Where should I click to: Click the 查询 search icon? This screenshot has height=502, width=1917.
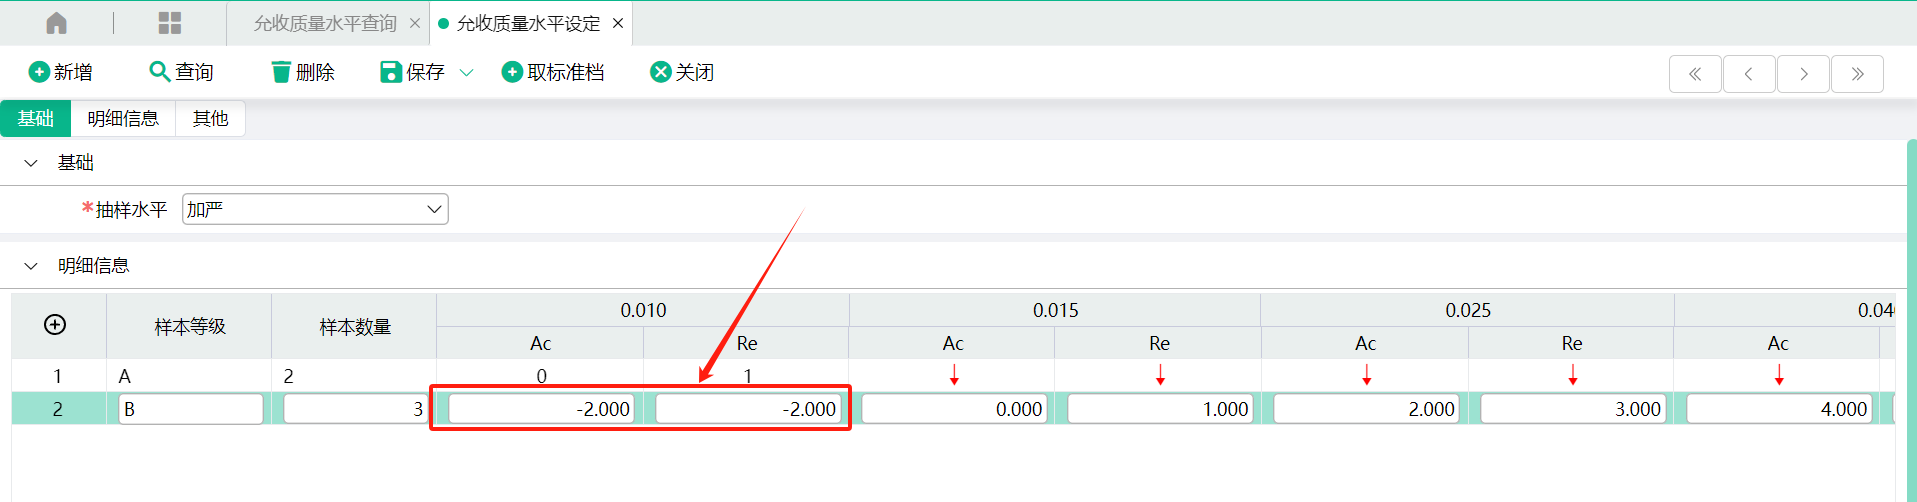click(159, 72)
